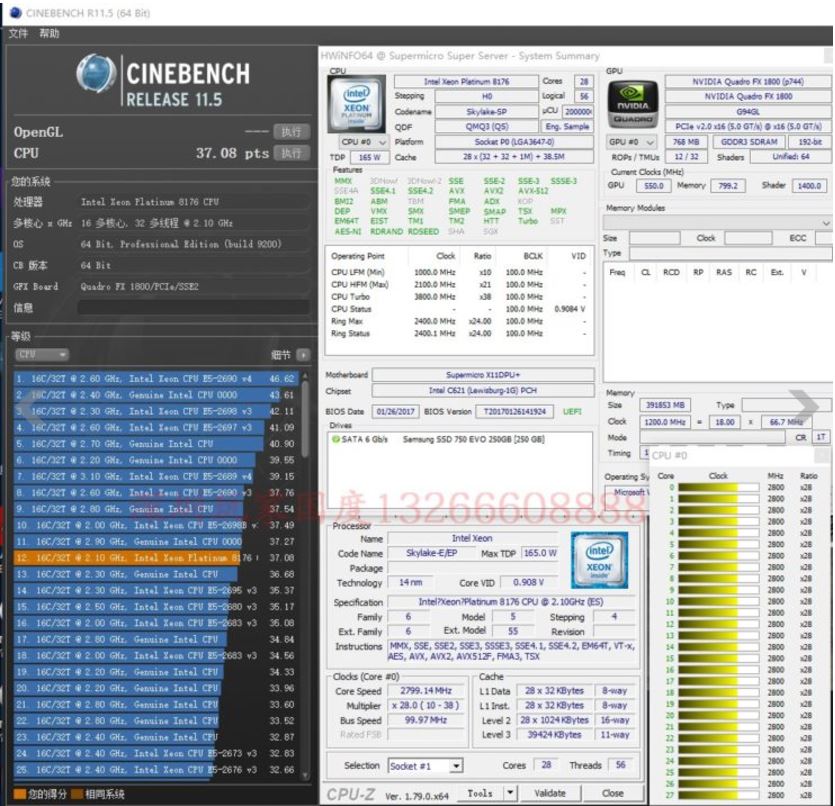Click the green SATA drive status icon
This screenshot has height=806, width=835.
click(x=335, y=439)
